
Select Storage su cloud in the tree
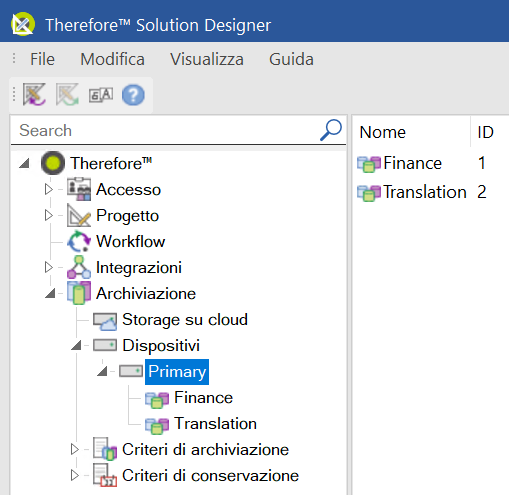(x=185, y=320)
